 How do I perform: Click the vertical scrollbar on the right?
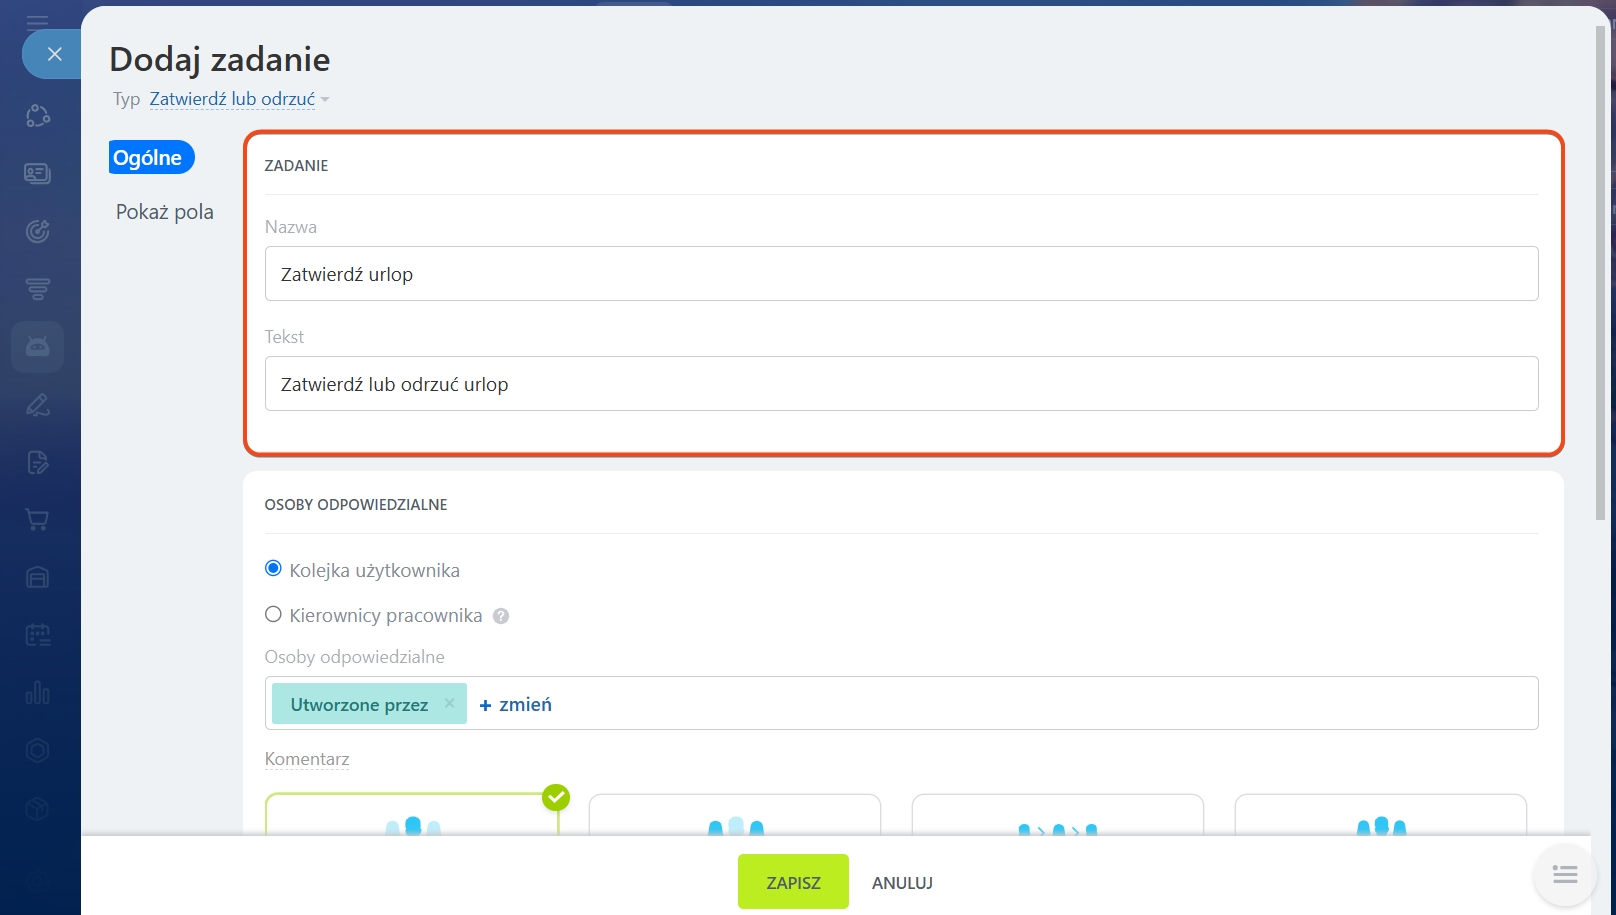pos(1600,270)
